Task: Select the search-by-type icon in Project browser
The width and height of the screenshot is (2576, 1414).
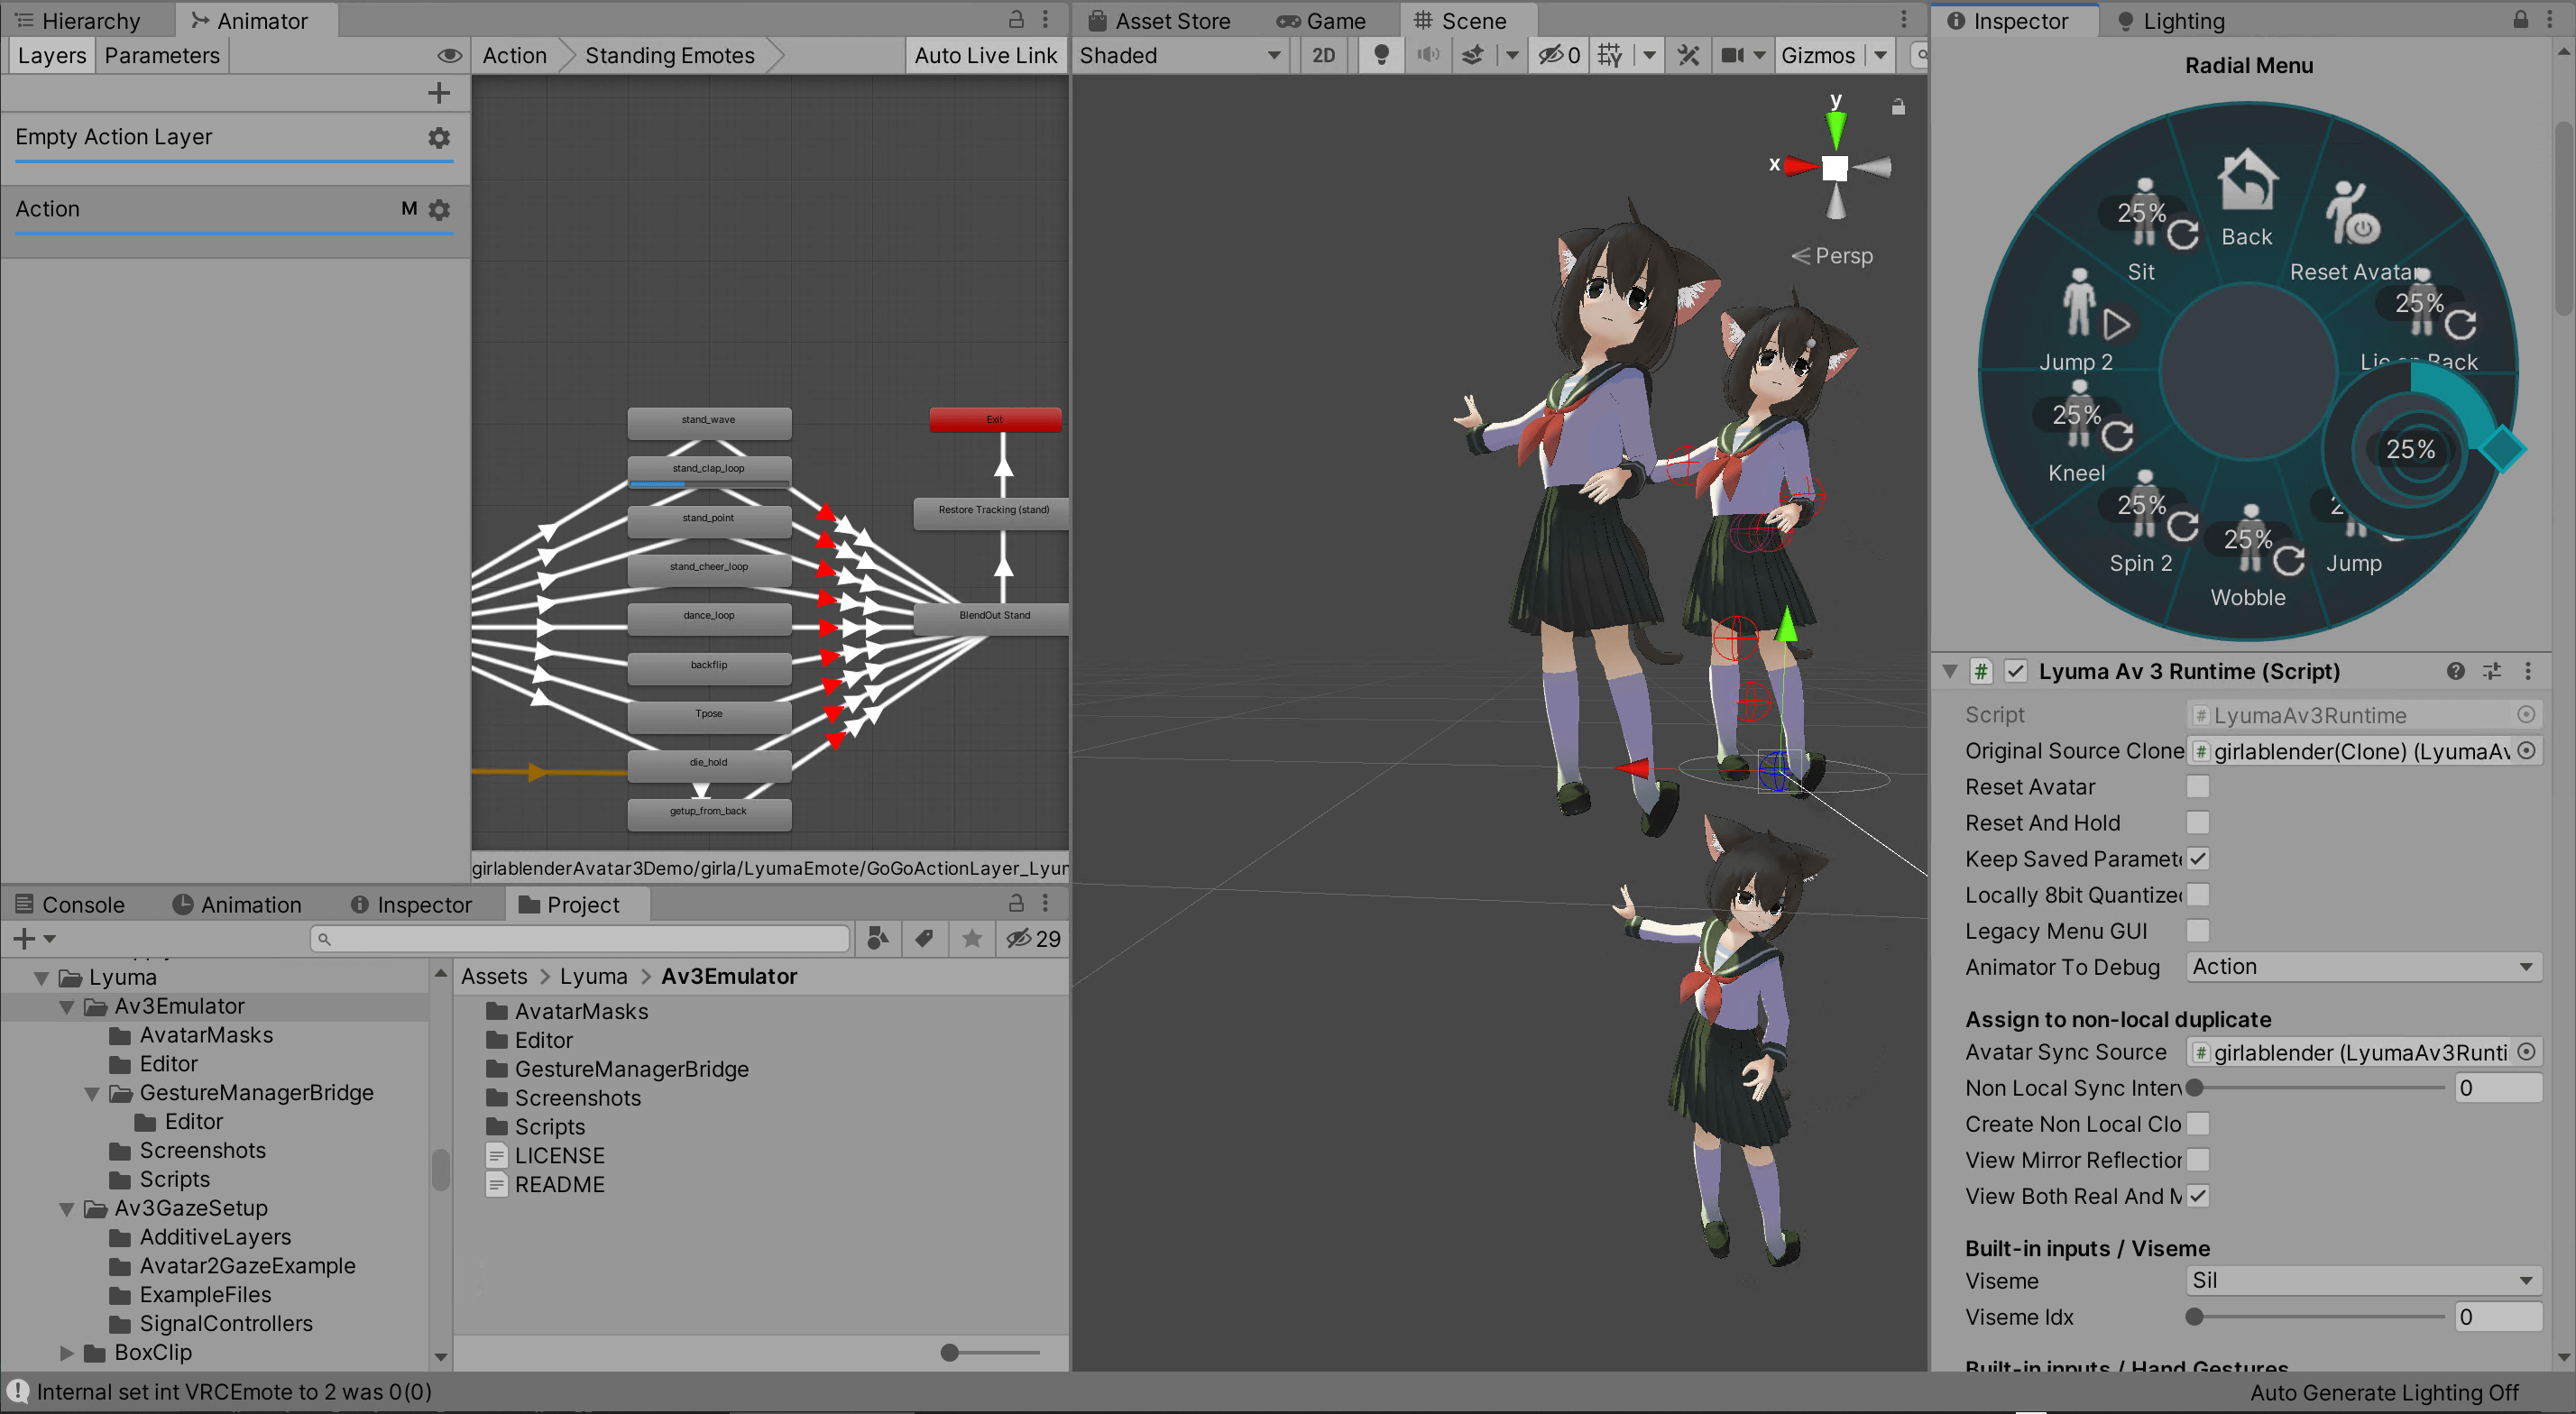Action: click(878, 938)
